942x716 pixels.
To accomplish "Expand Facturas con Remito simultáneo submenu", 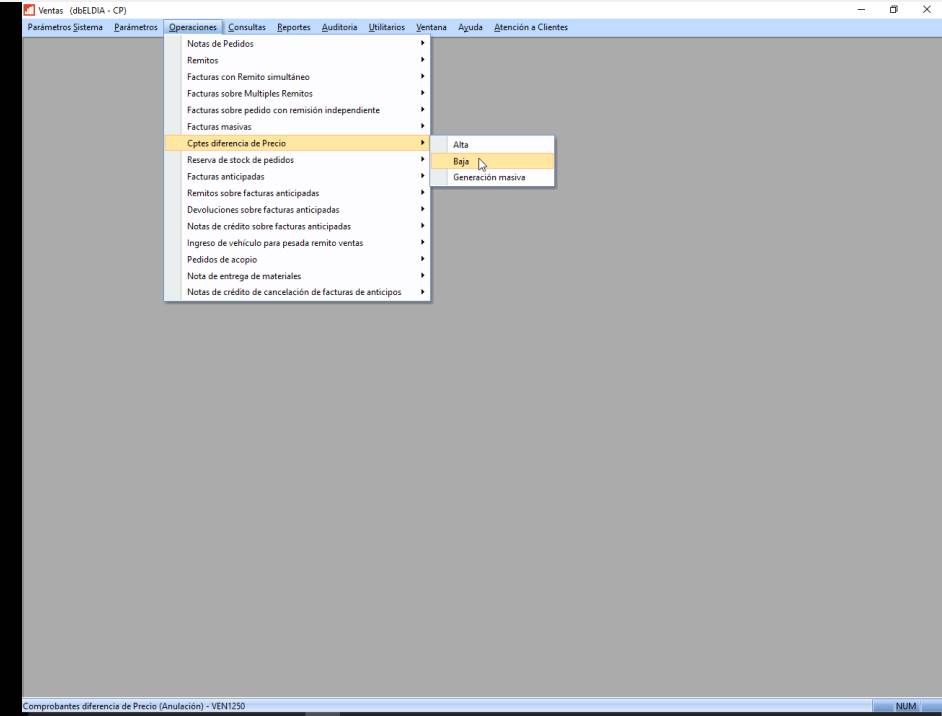I will click(x=255, y=77).
